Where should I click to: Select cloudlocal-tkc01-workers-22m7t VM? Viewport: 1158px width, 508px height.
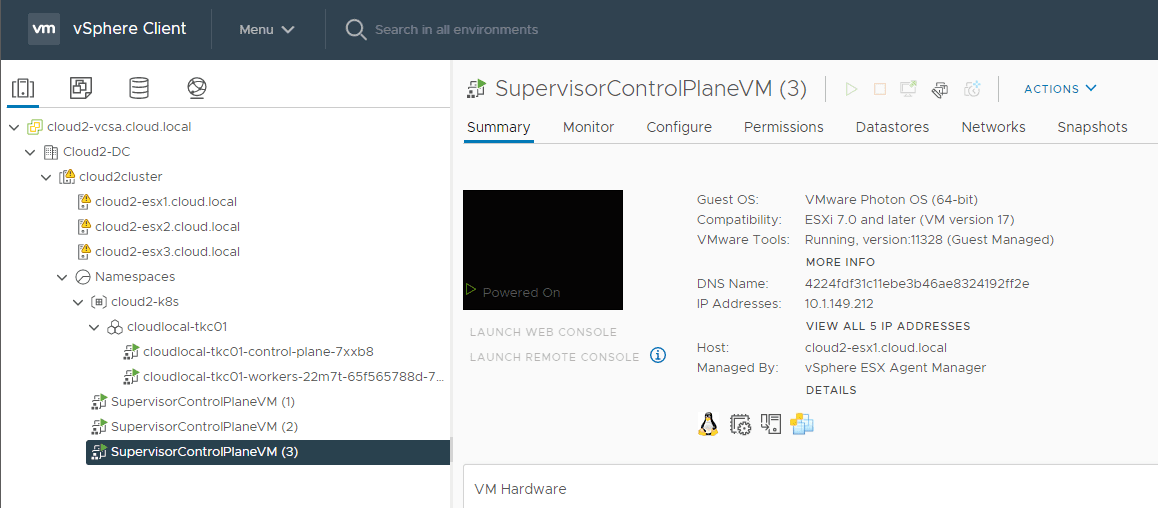294,377
